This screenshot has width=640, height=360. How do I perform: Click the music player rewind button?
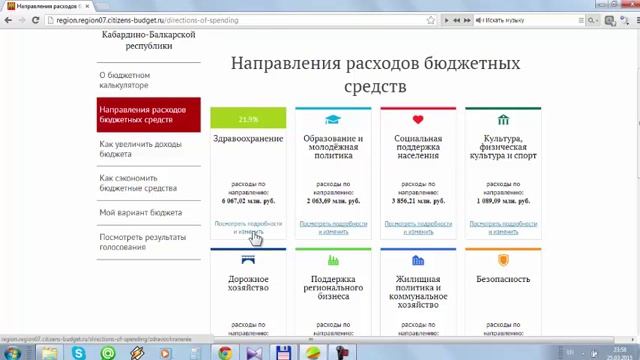pyautogui.click(x=456, y=20)
